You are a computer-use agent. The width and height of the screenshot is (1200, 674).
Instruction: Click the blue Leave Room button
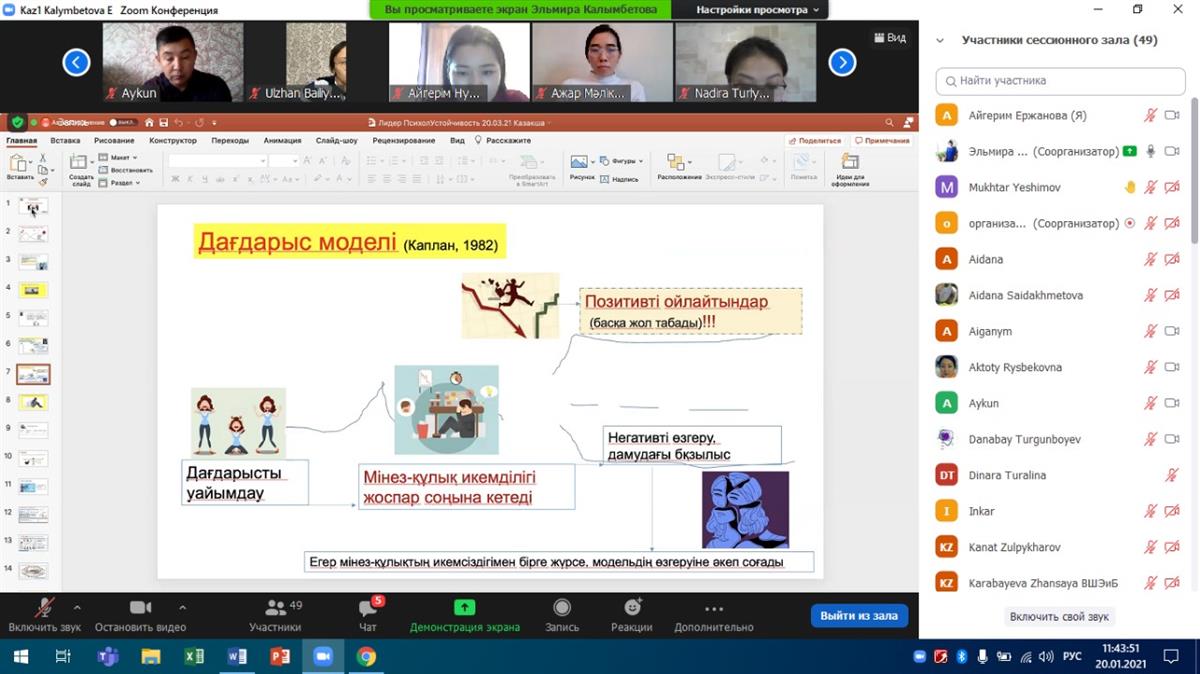point(858,616)
